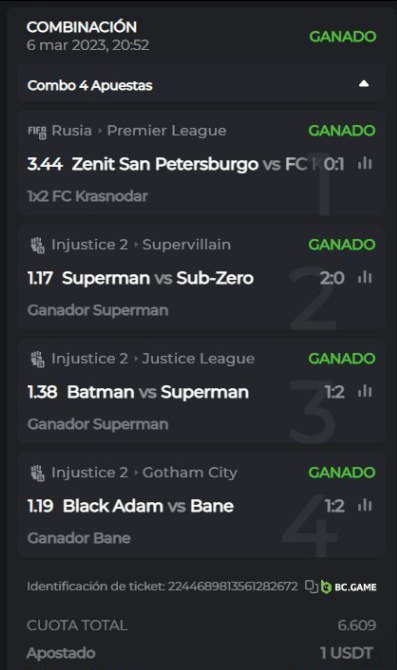Select the Batman vs Superman match title
Screen dimensions: 397x670
click(158, 392)
